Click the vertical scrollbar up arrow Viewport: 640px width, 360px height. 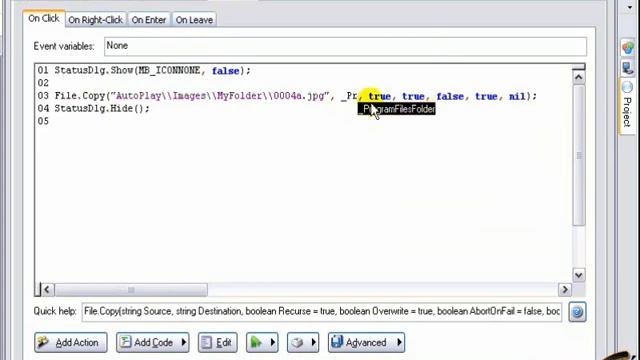coord(579,77)
